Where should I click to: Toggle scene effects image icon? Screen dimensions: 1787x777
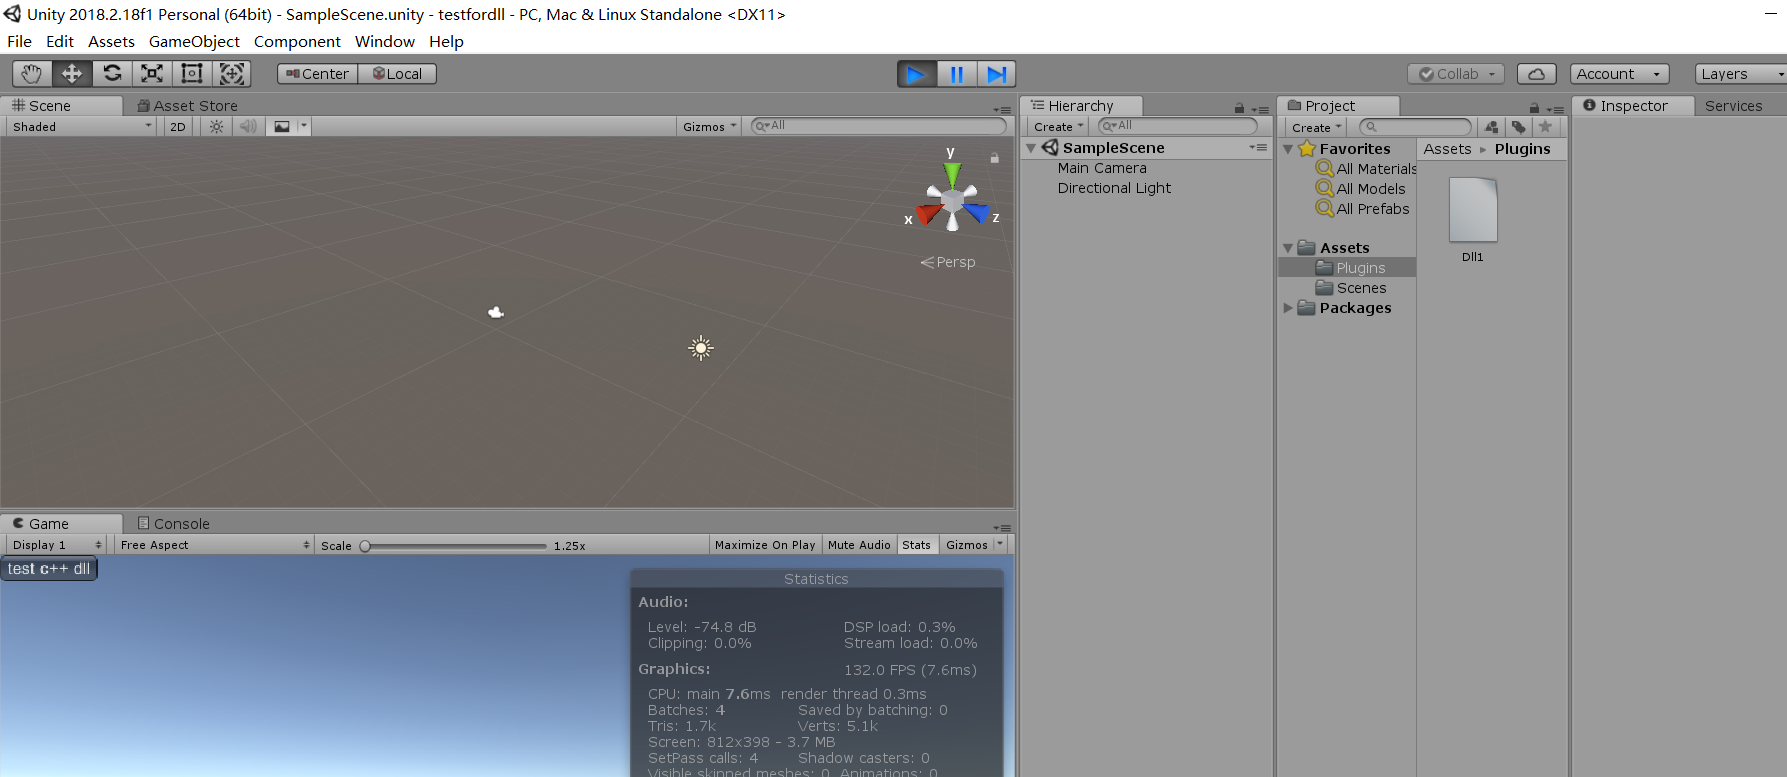click(x=282, y=127)
